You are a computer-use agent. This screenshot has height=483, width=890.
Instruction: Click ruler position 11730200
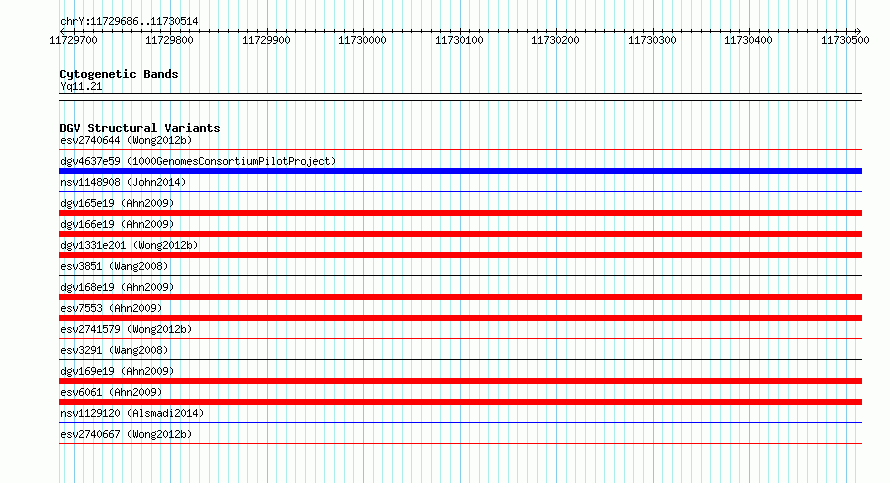555,40
